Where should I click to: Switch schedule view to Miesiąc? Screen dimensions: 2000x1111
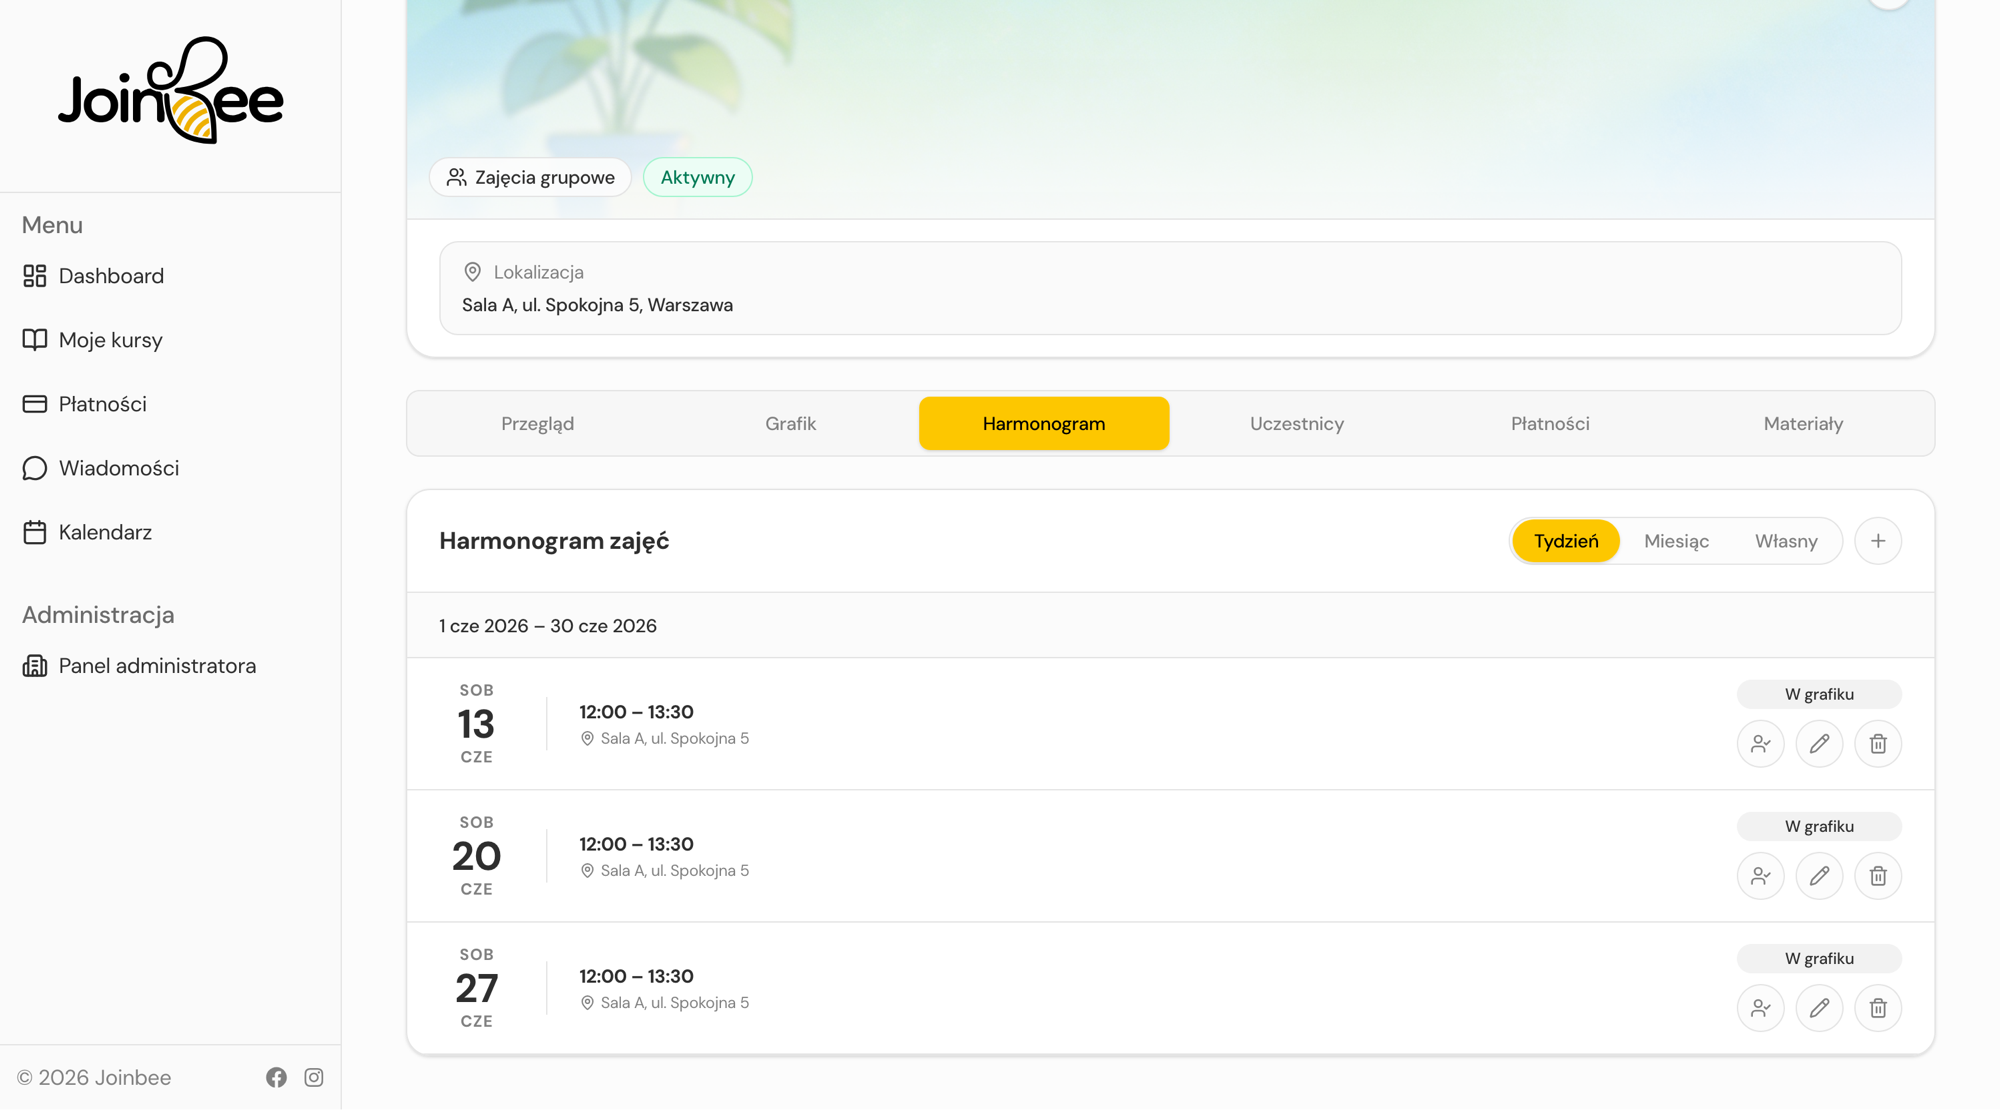click(x=1676, y=541)
